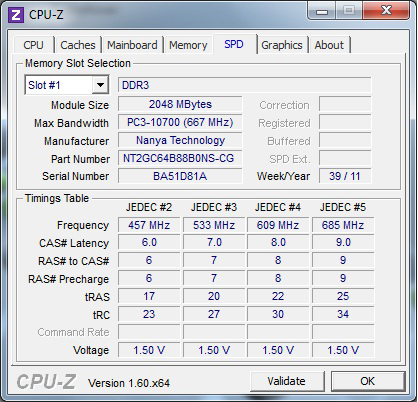Click the PC3-10700 (667 MHz) bandwidth value
Screen dimensions: 418x402
point(180,122)
